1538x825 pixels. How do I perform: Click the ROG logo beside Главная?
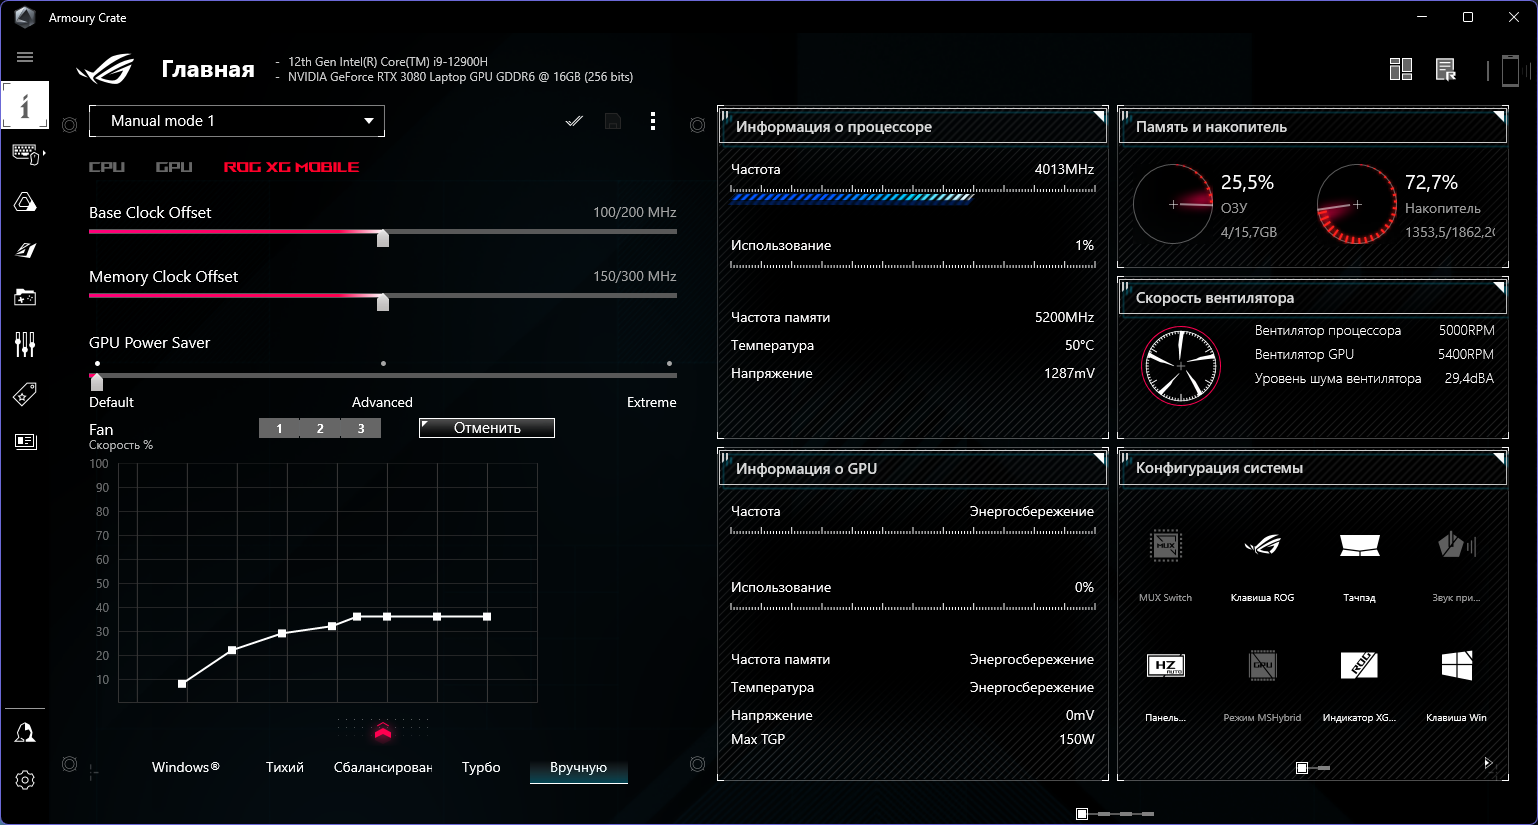[x=106, y=69]
